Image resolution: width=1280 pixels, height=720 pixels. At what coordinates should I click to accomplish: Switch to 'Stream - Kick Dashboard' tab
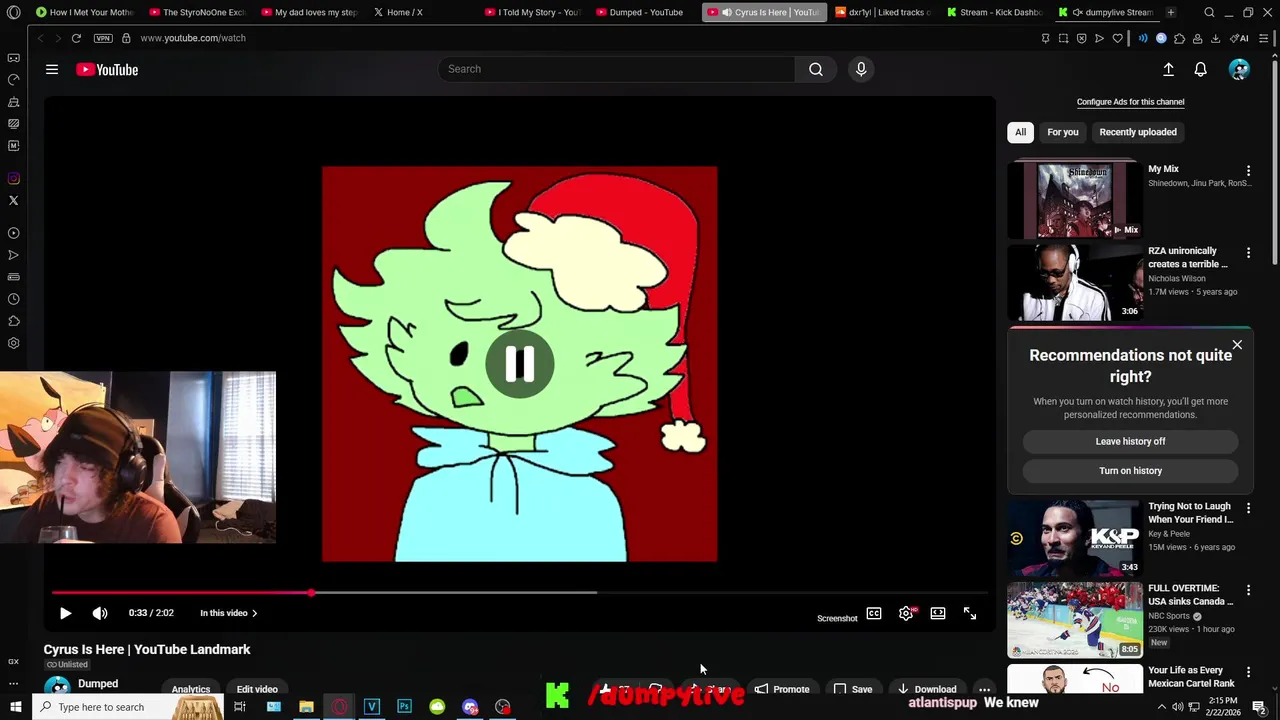995,13
